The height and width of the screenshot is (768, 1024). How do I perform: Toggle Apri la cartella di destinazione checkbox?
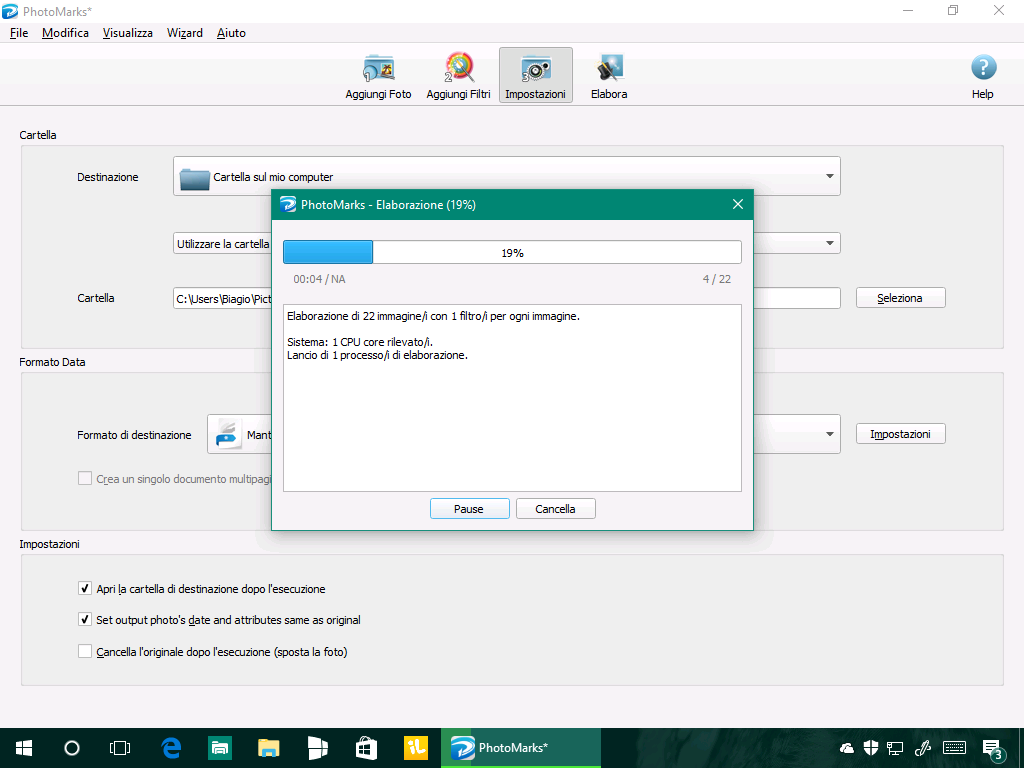[x=85, y=588]
